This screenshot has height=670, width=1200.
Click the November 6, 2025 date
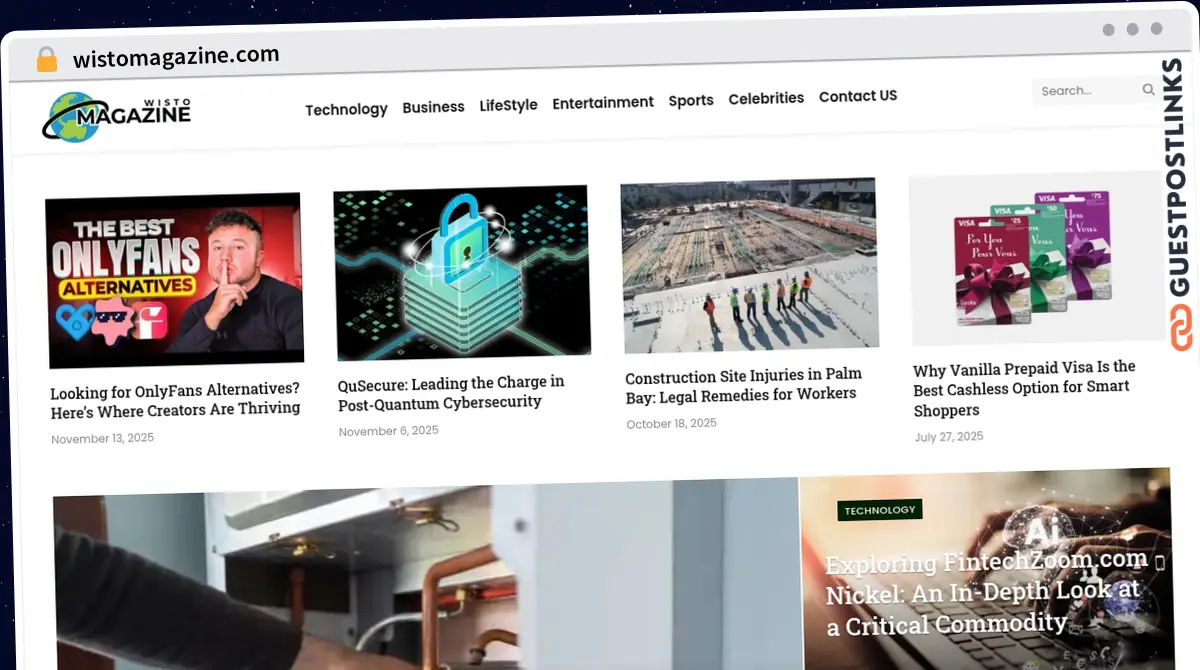pyautogui.click(x=388, y=431)
